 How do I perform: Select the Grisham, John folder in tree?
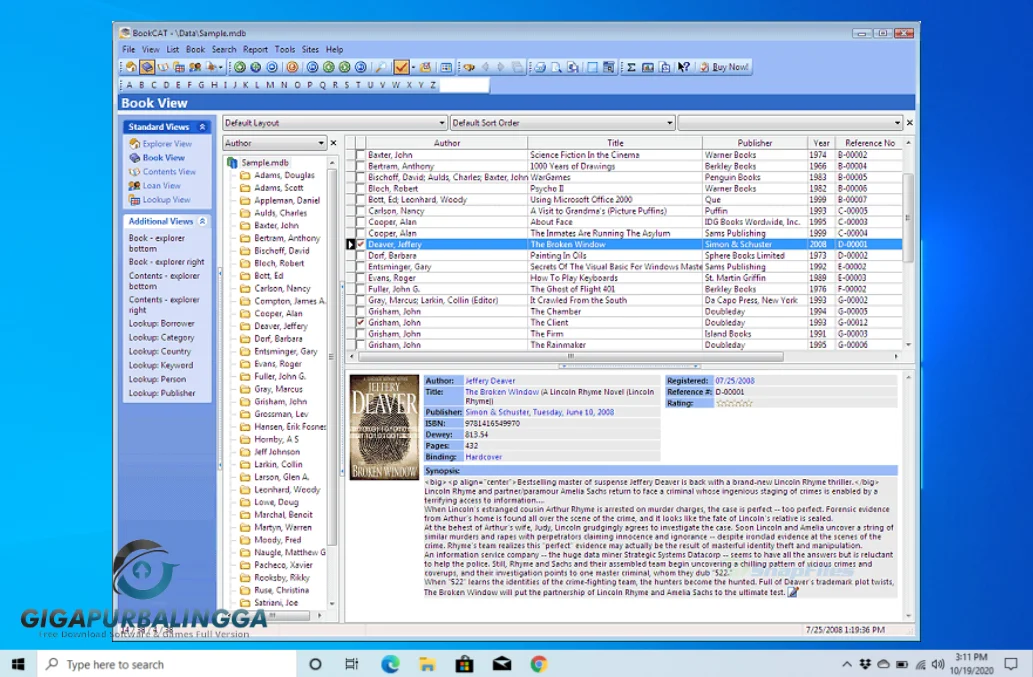273,401
